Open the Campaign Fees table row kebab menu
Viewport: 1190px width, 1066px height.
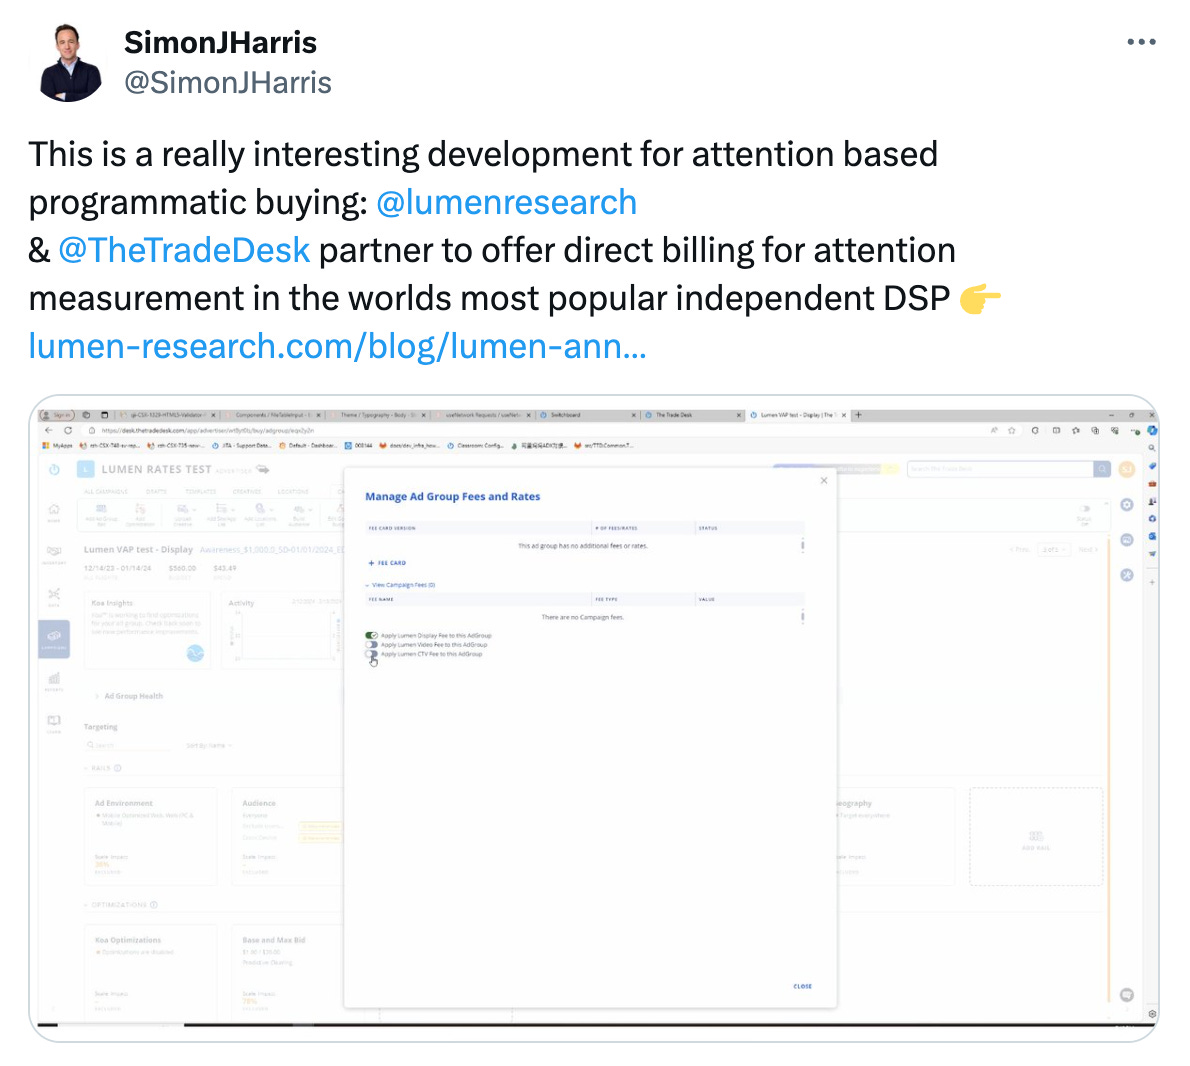[x=802, y=617]
